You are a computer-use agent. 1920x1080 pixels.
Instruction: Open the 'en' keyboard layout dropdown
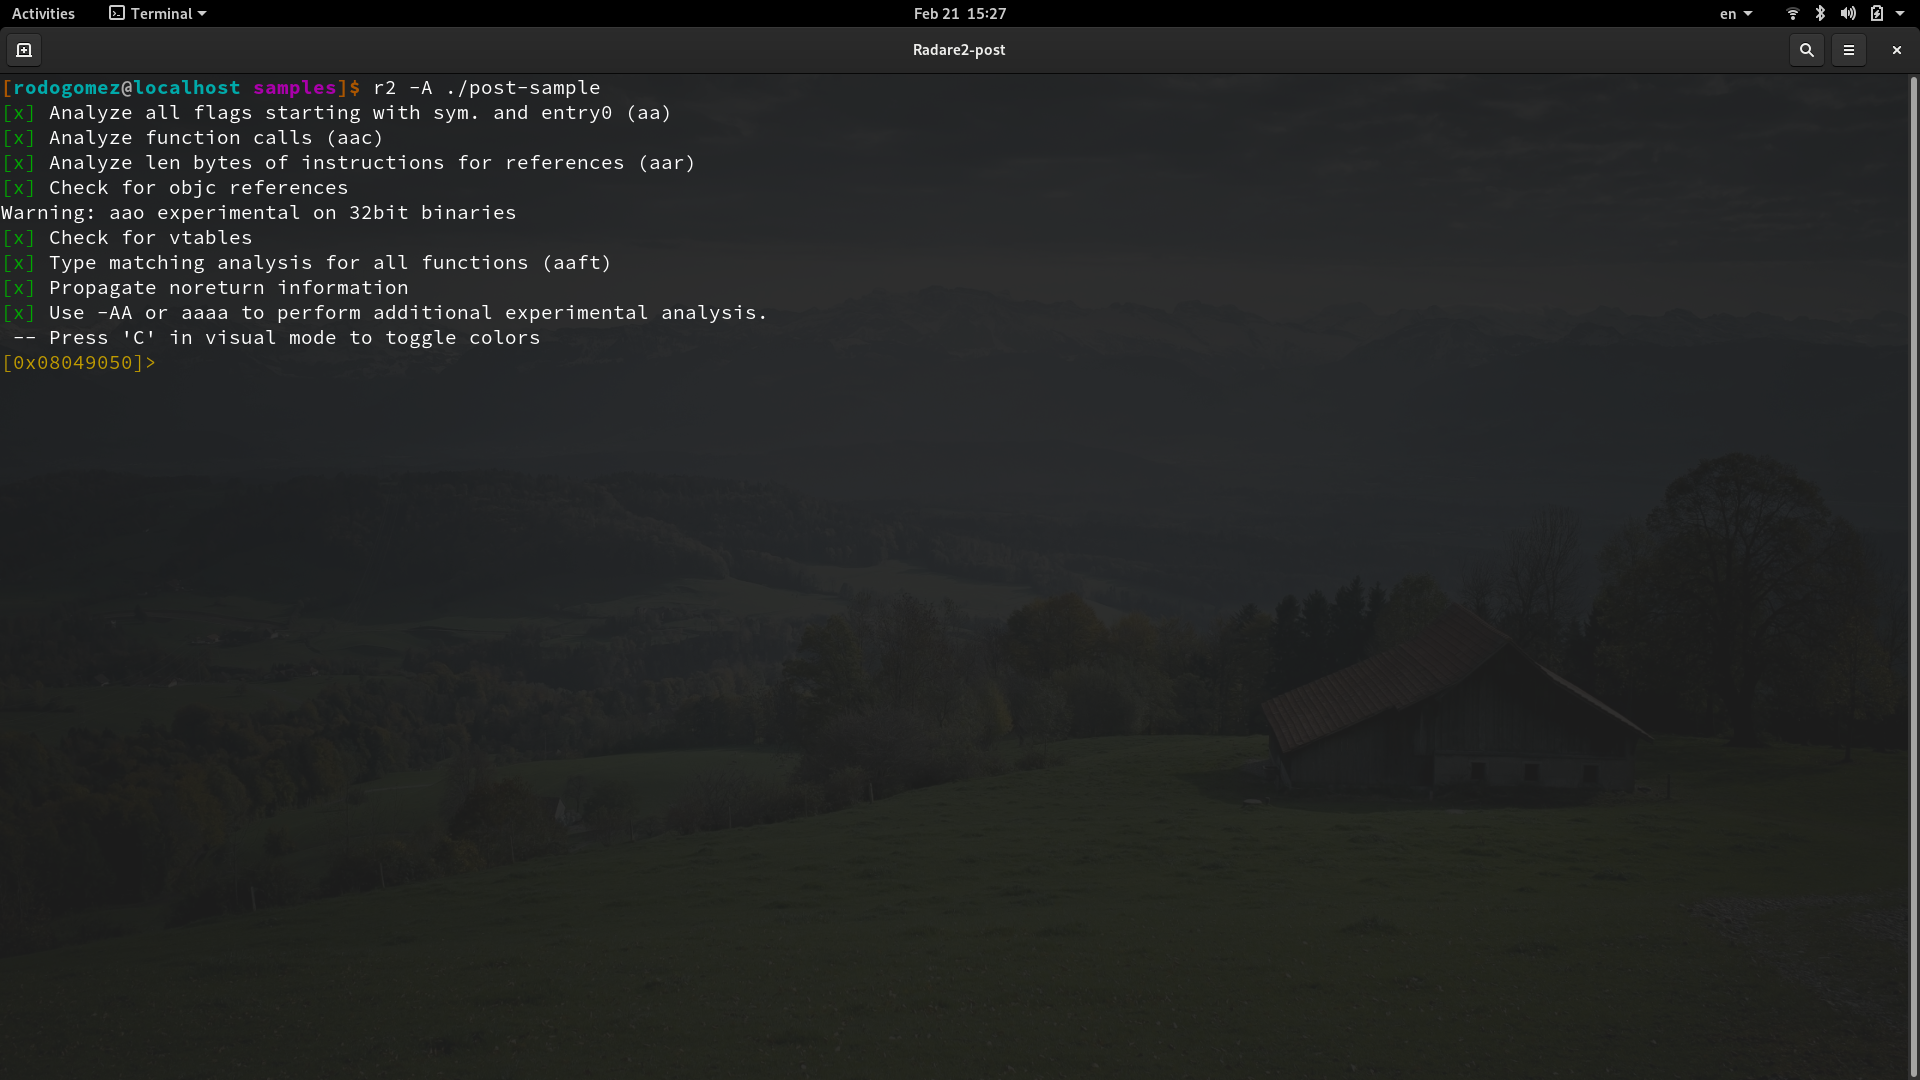(1735, 14)
